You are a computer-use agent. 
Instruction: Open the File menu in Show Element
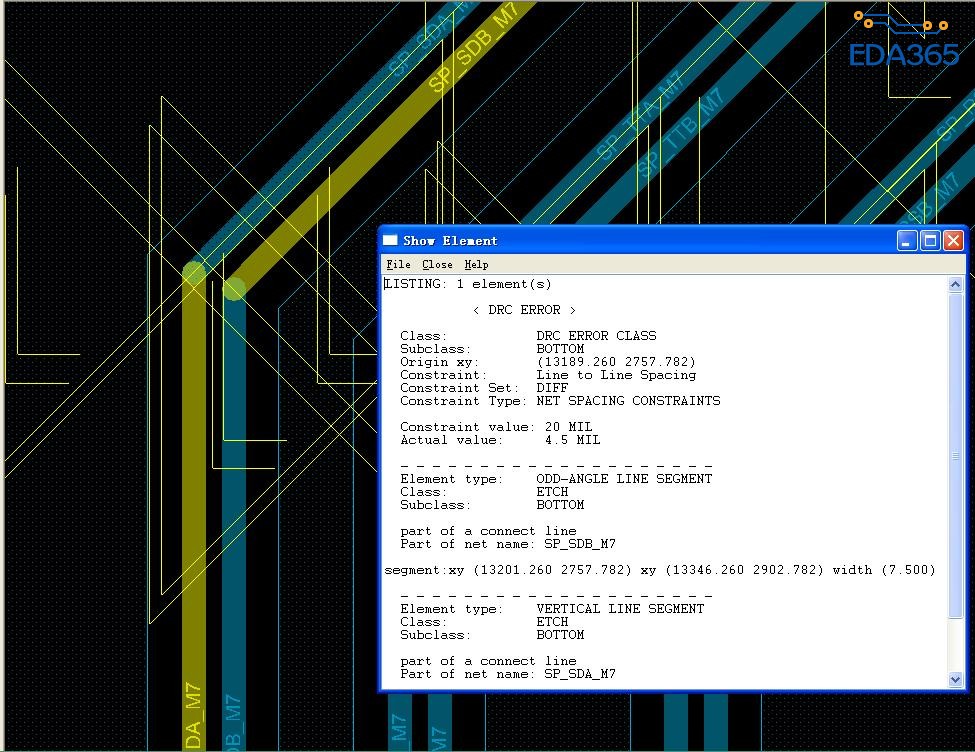398,264
